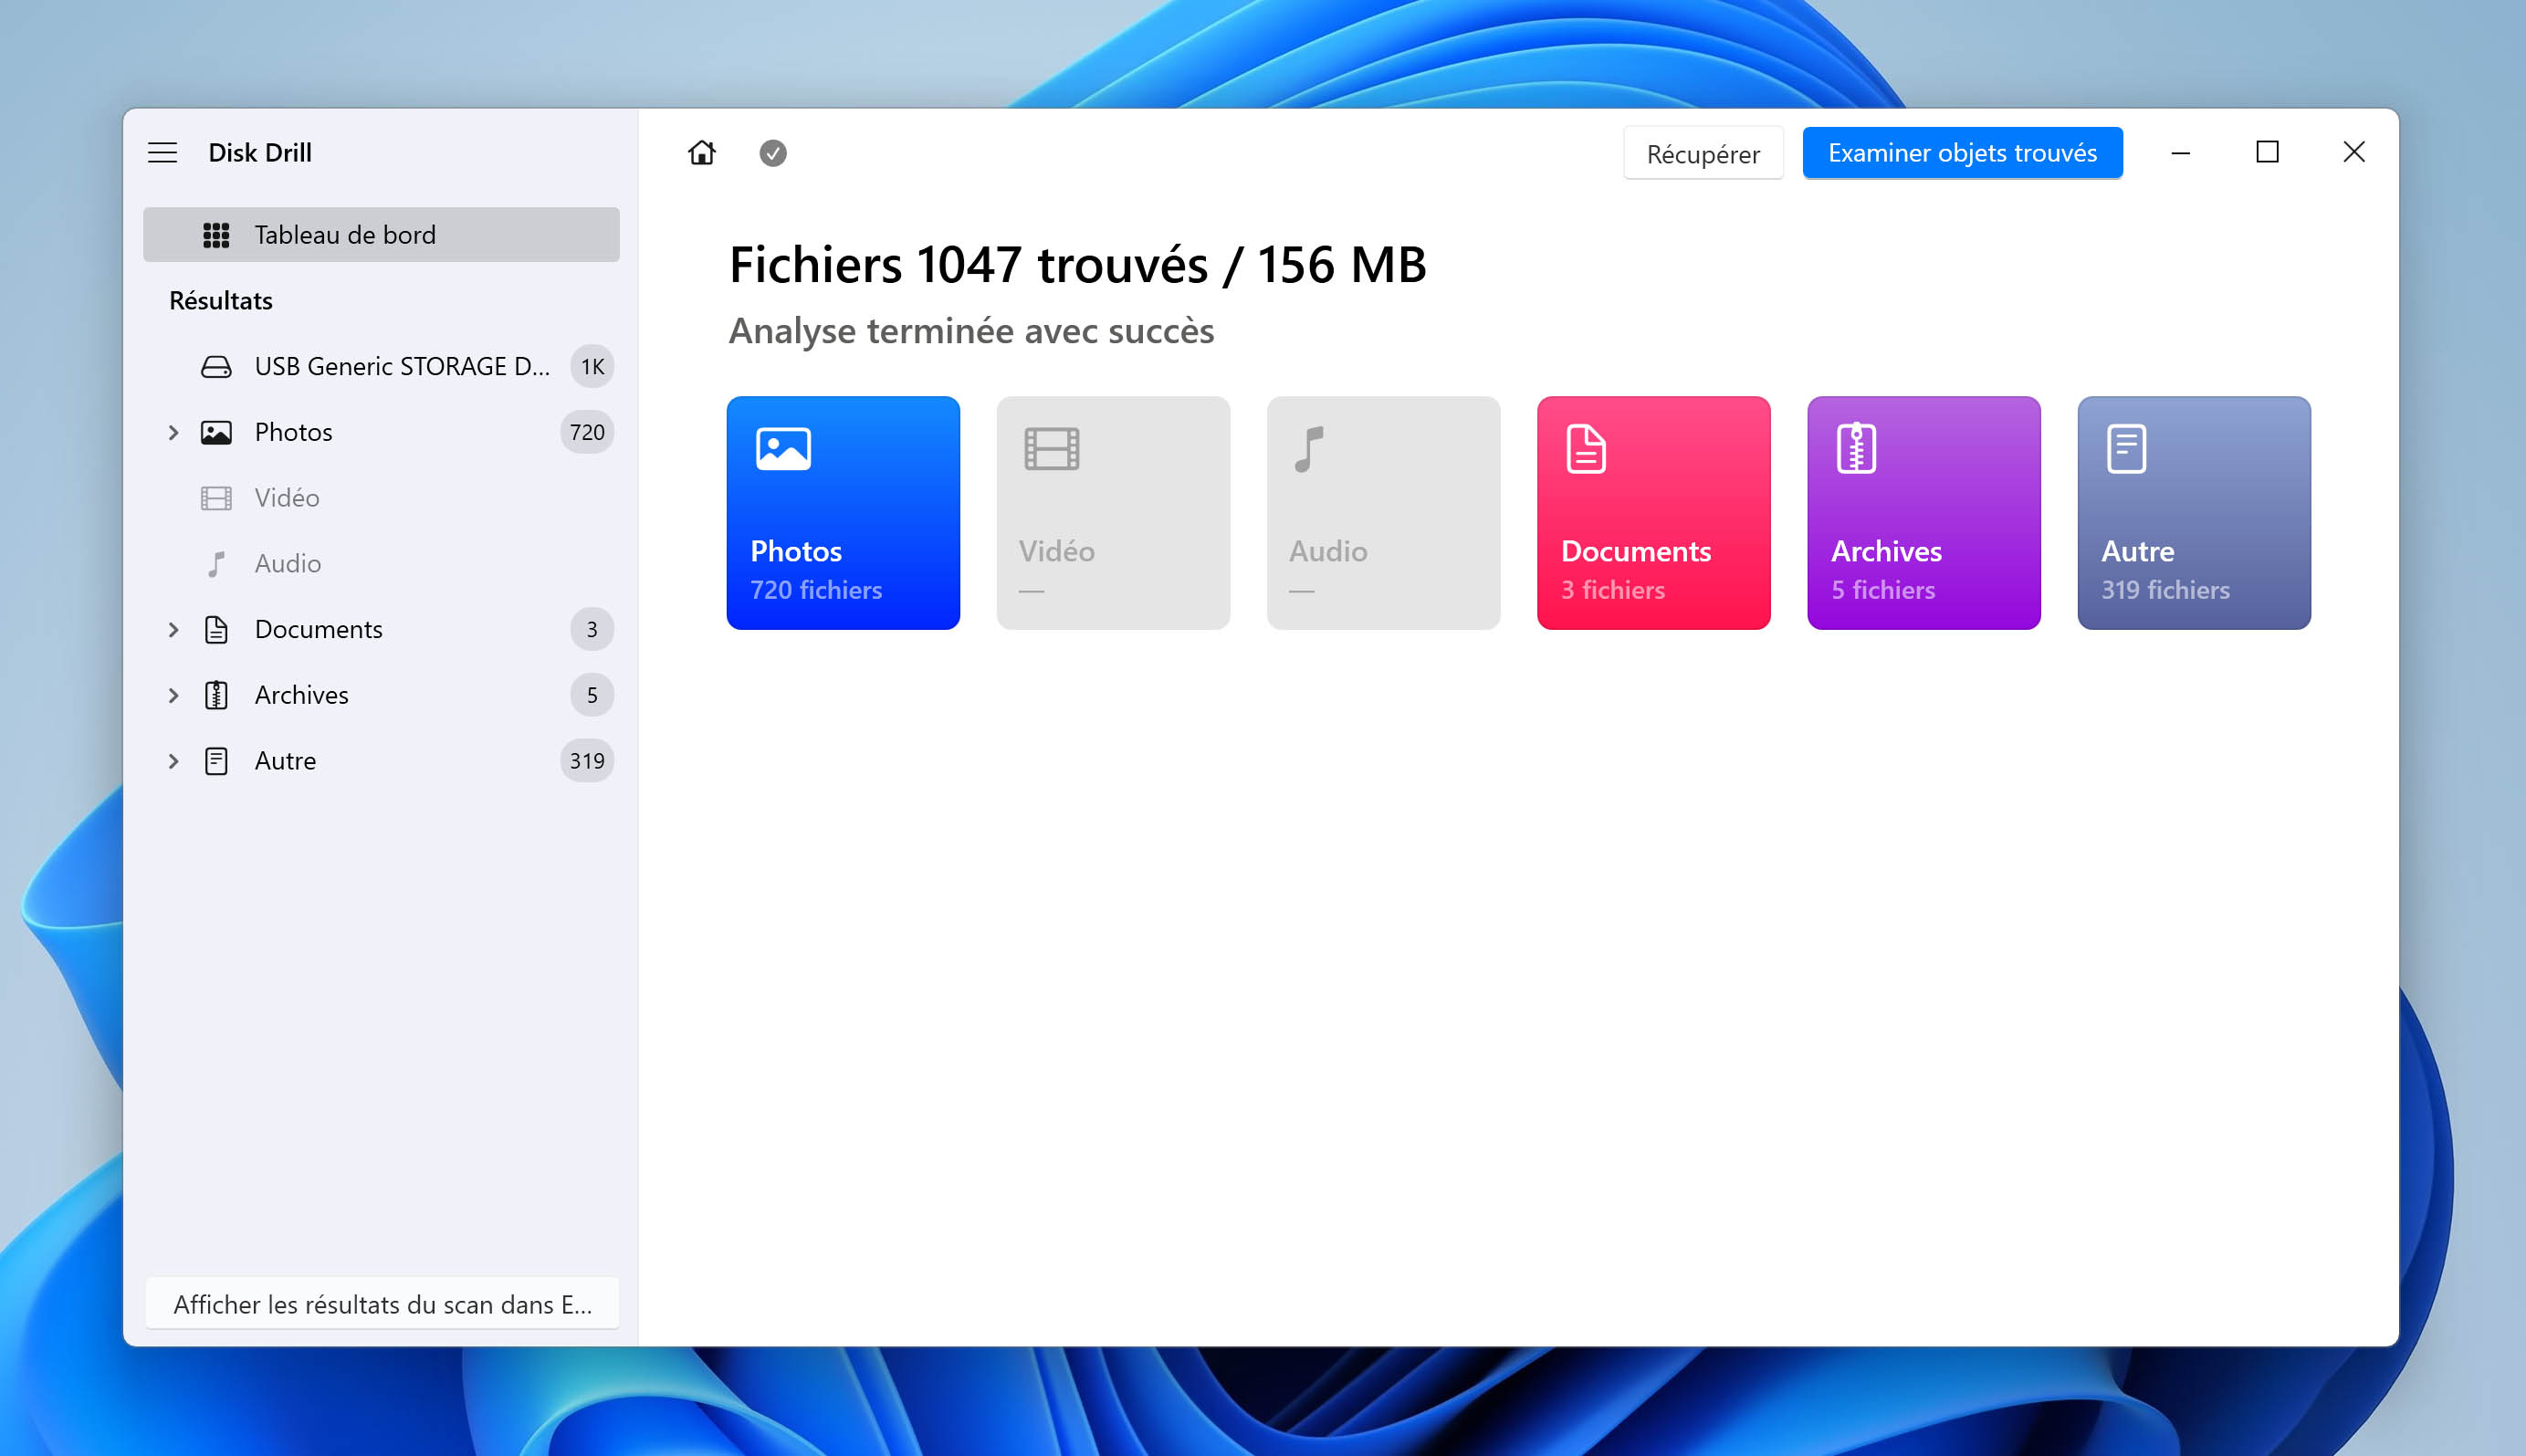
Task: Expand the Photos results tree item
Action: pos(173,432)
